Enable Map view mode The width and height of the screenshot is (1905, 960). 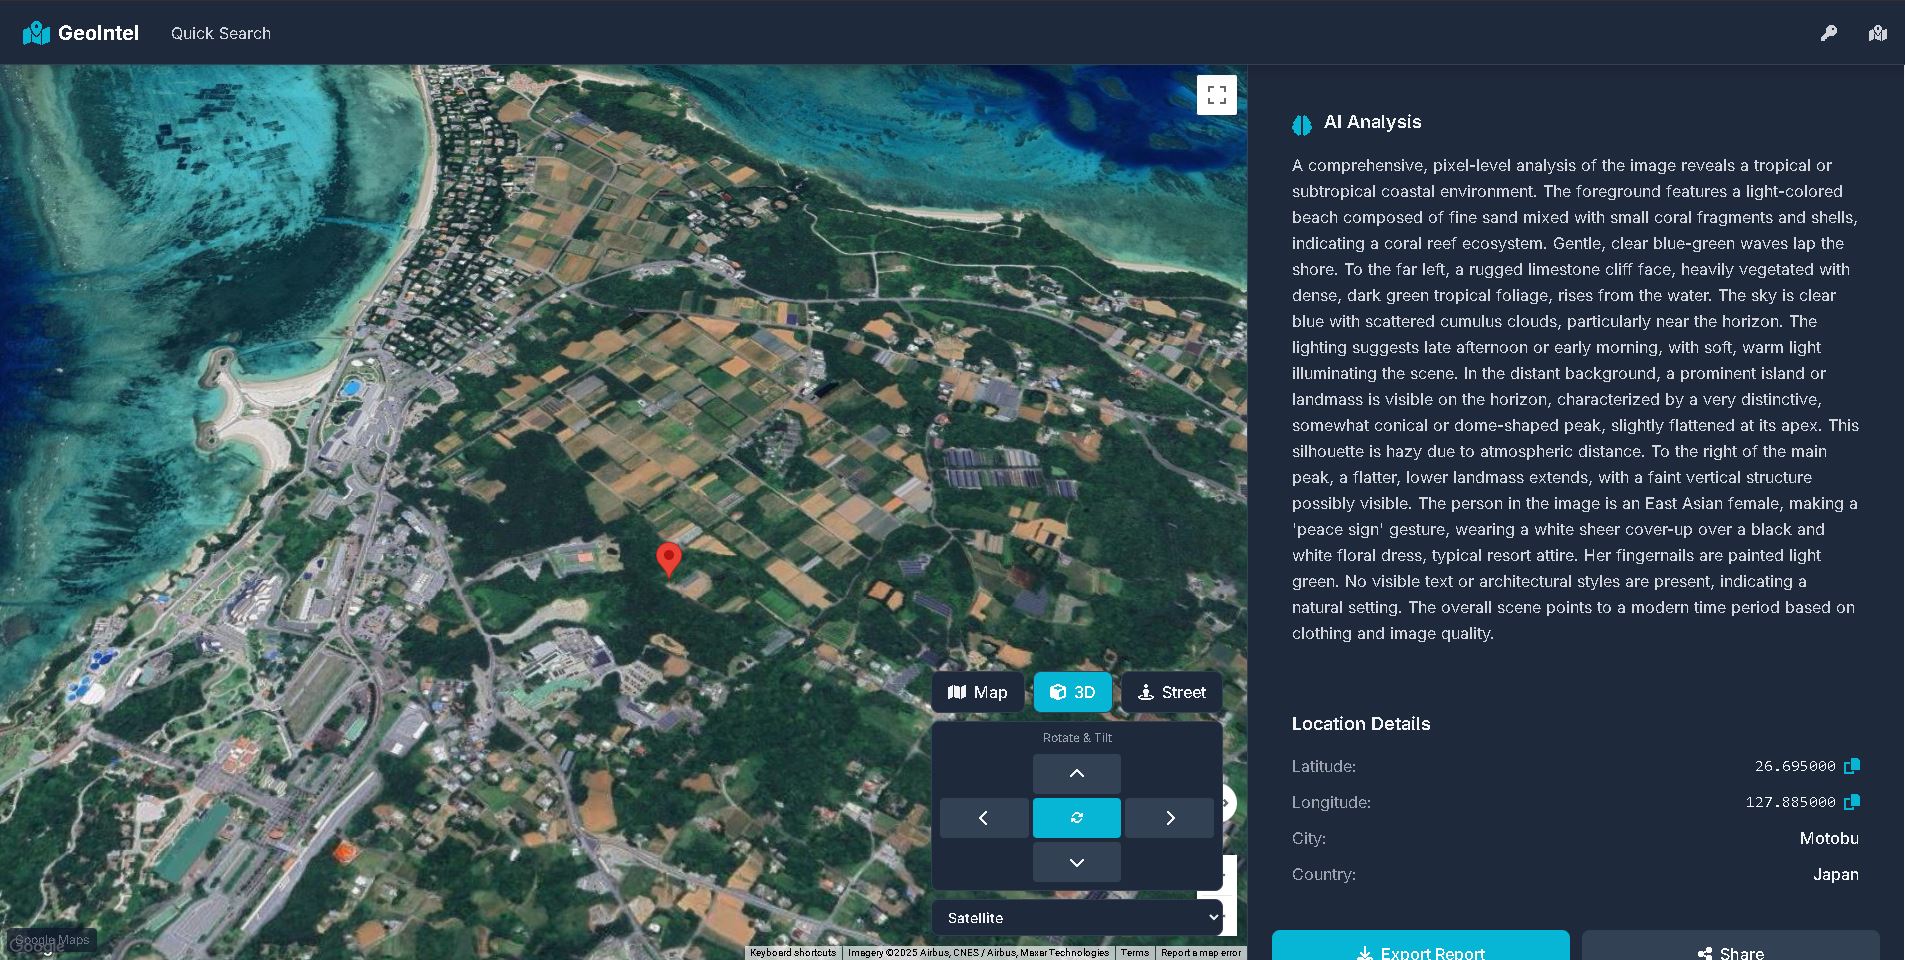(x=977, y=691)
